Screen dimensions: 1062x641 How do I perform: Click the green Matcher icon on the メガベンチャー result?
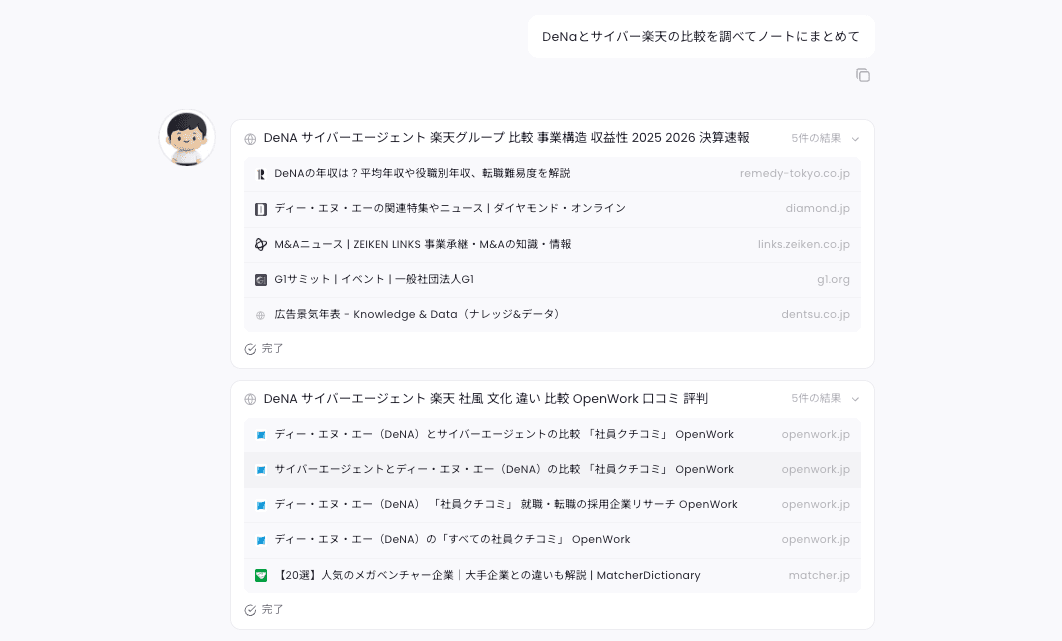click(259, 575)
